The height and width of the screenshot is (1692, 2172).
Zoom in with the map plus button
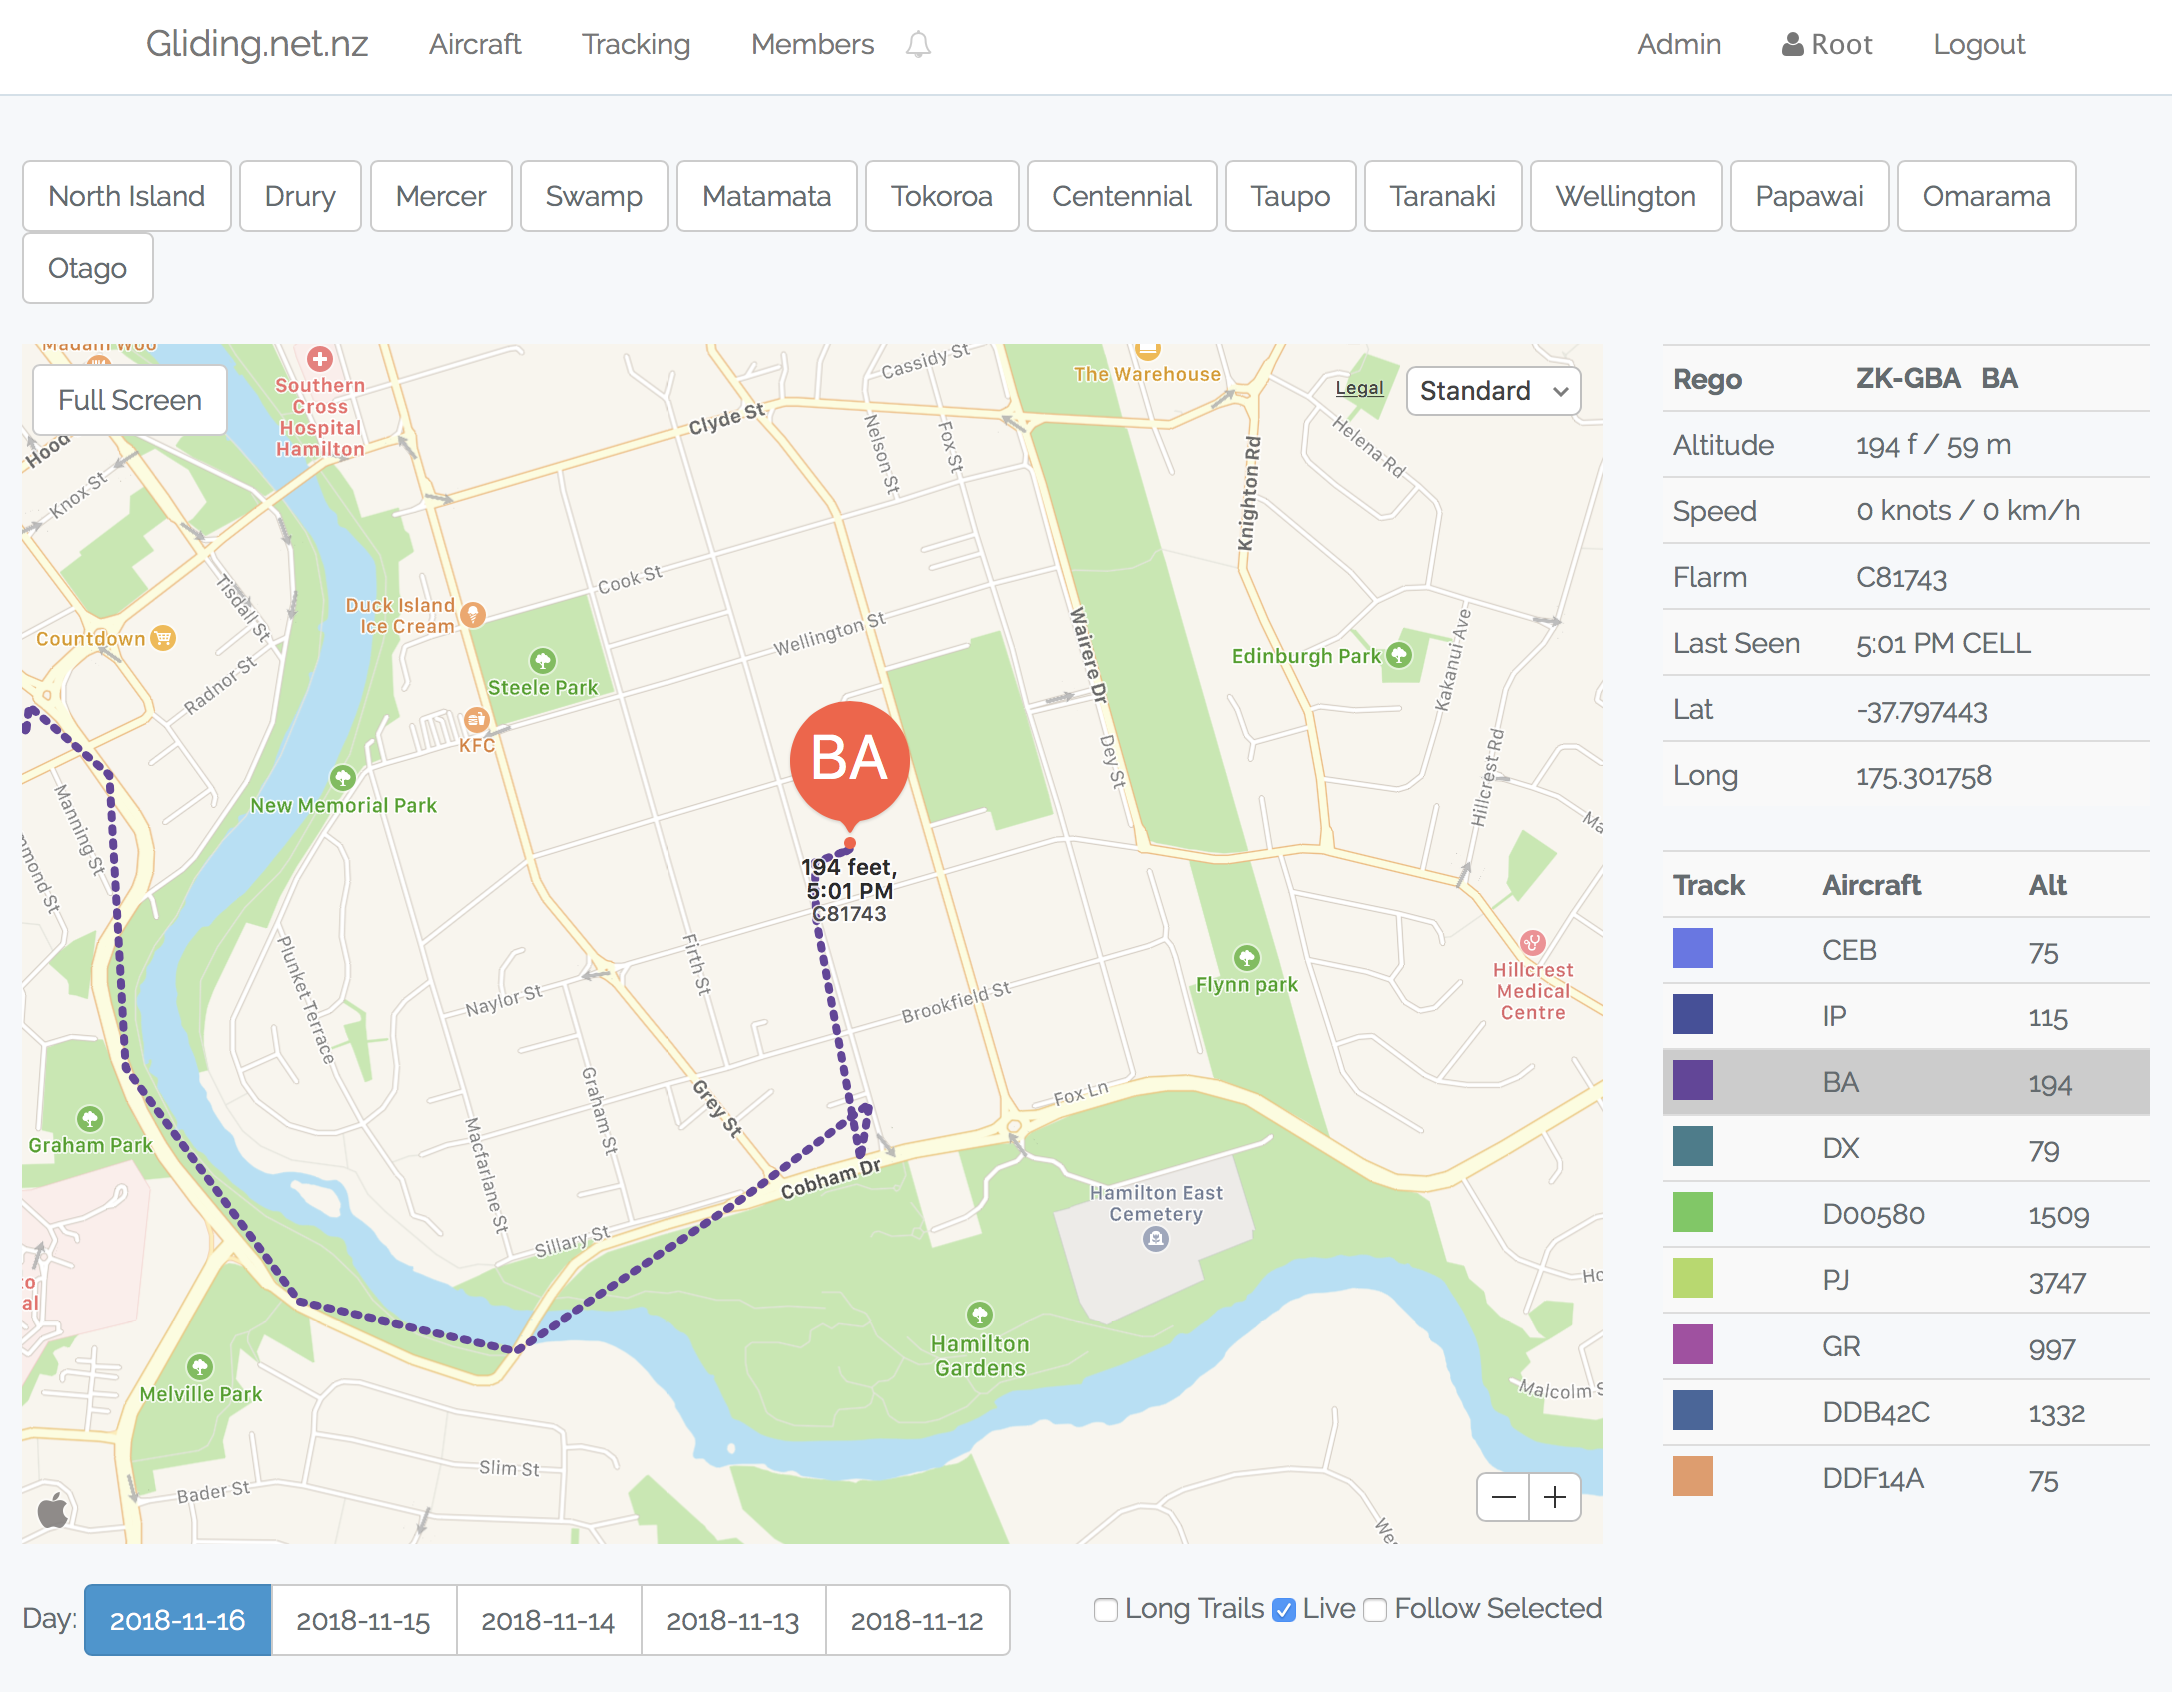[1555, 1497]
